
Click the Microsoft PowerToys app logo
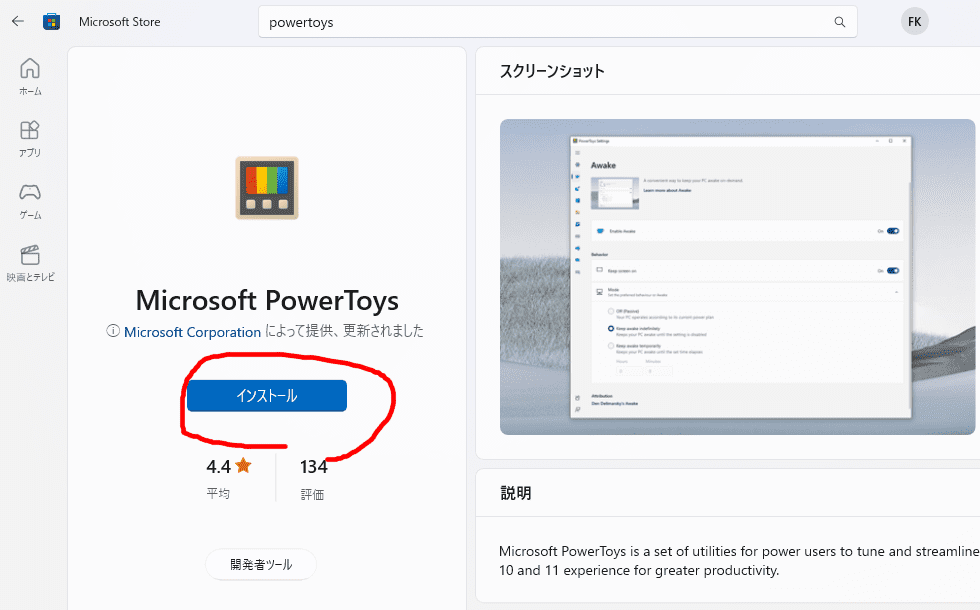[x=267, y=188]
